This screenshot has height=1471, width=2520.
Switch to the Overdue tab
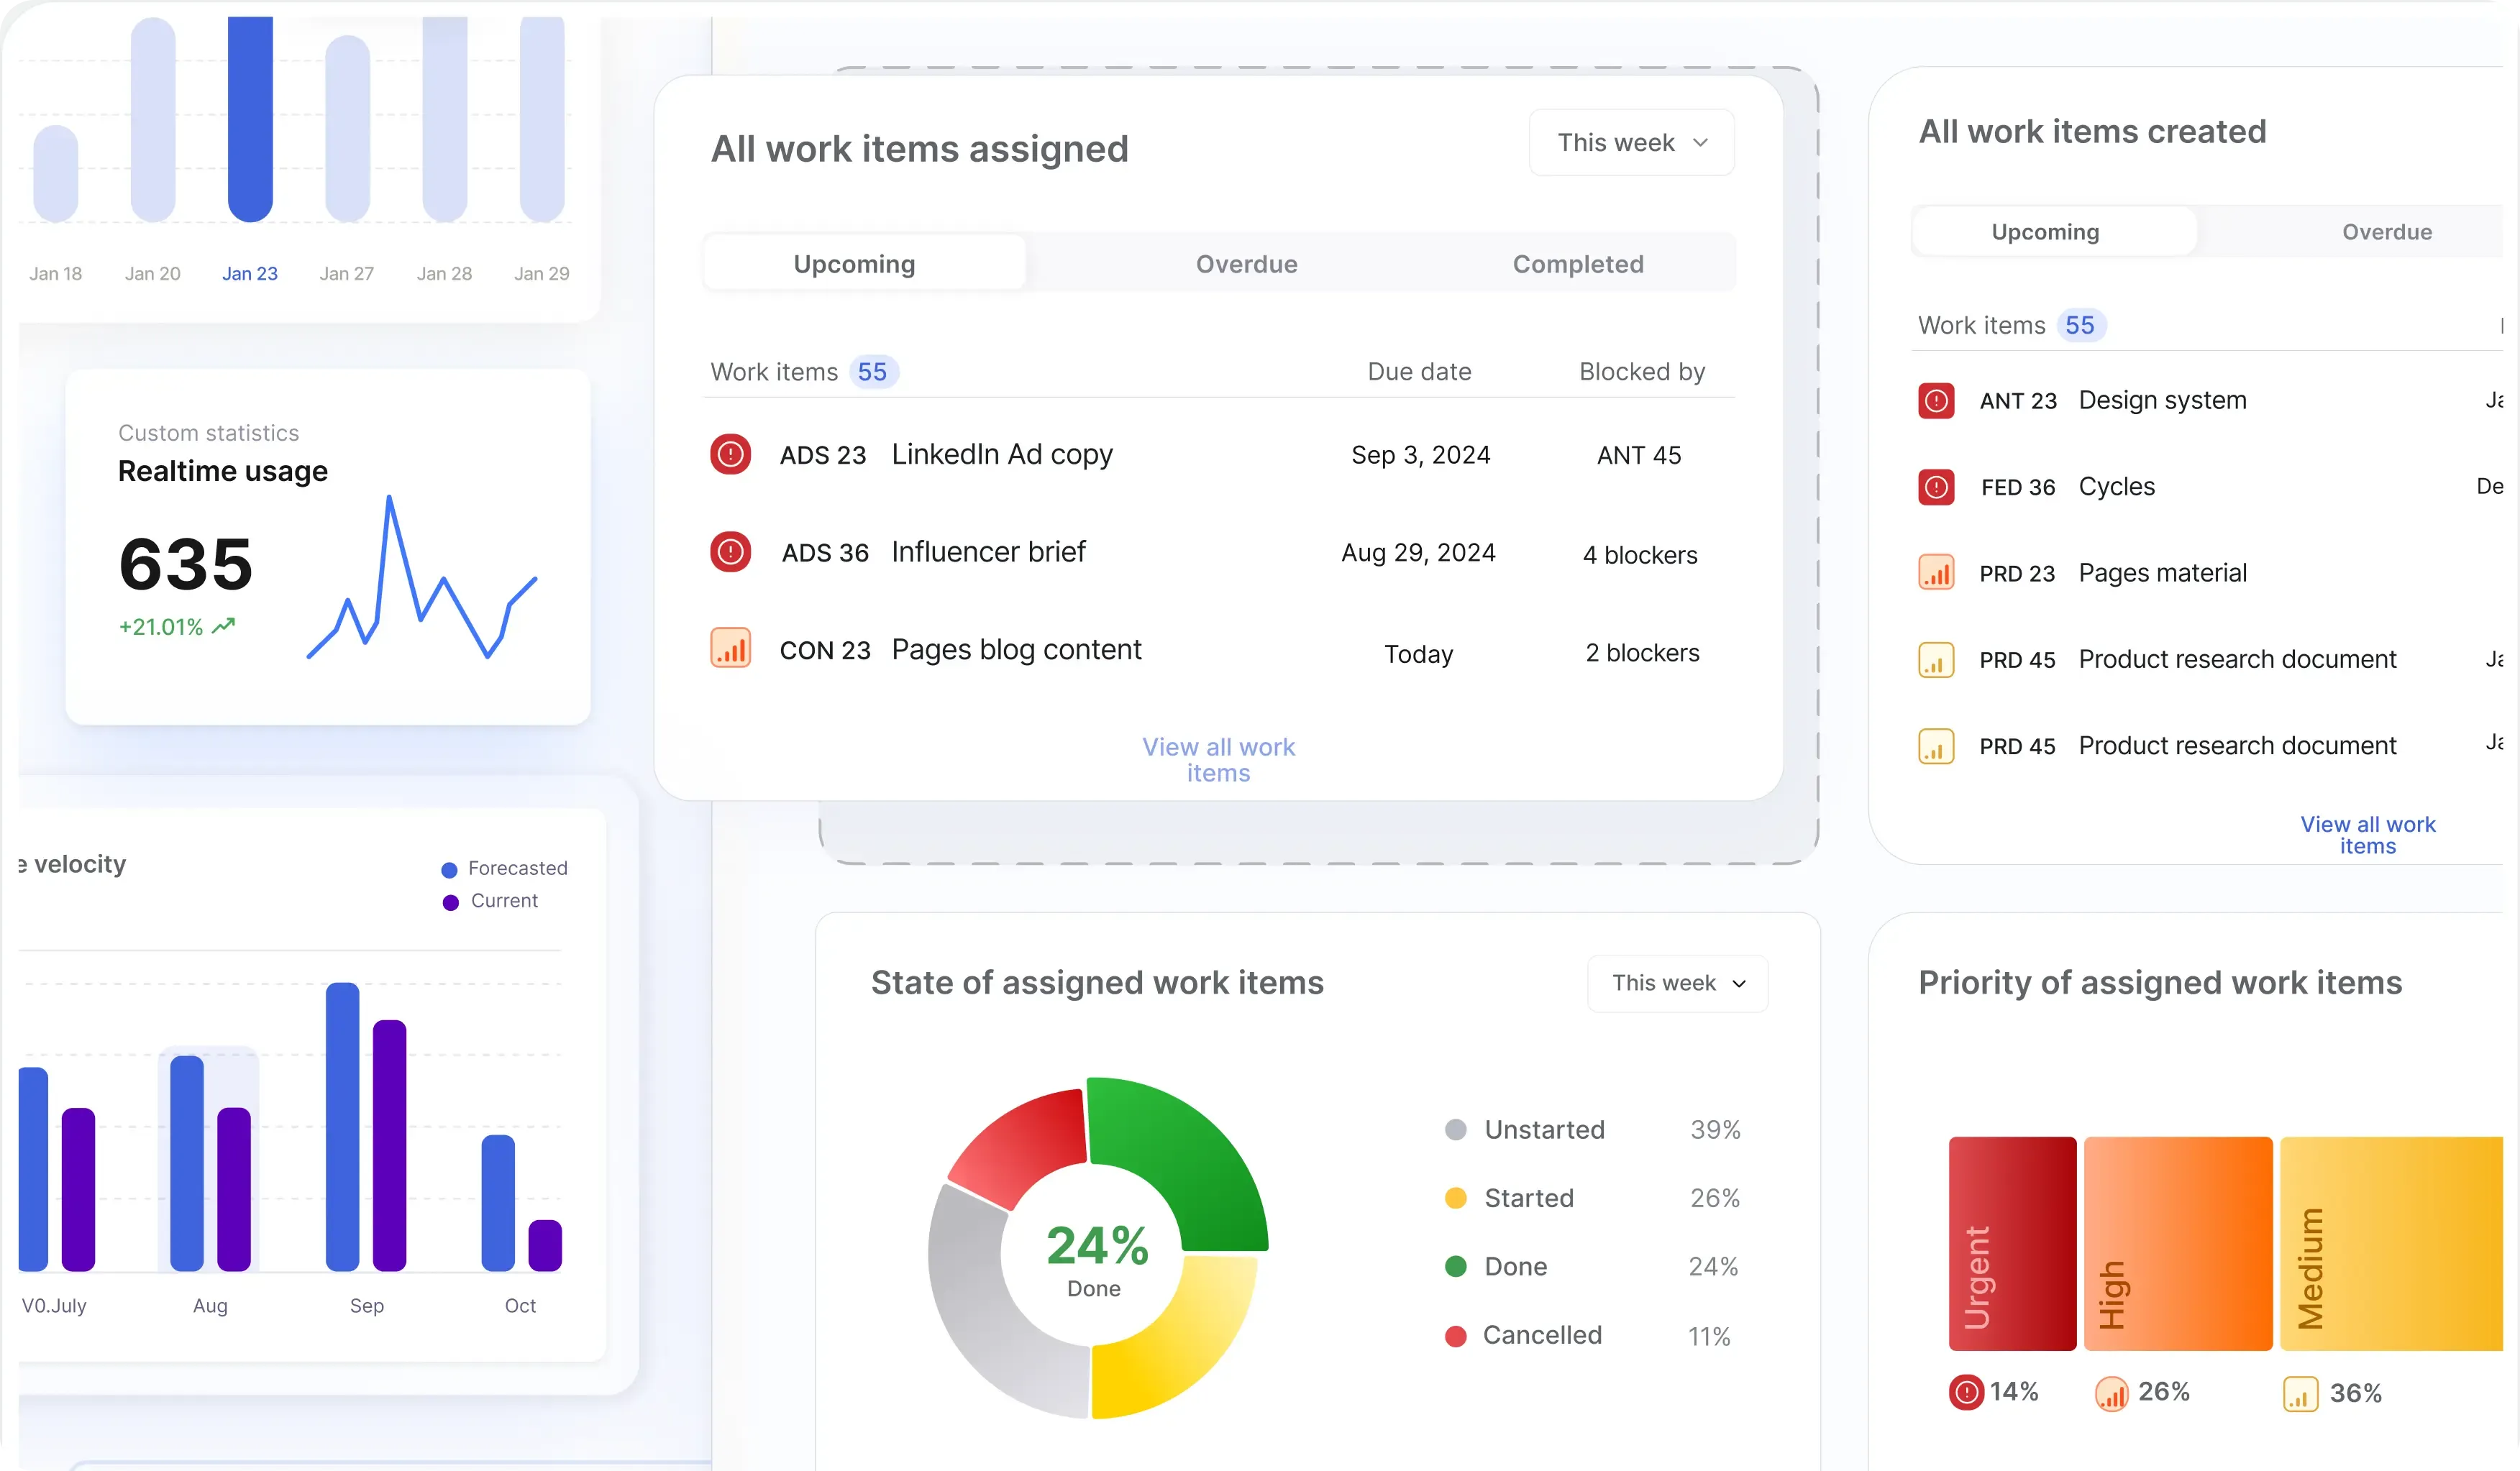[1246, 264]
